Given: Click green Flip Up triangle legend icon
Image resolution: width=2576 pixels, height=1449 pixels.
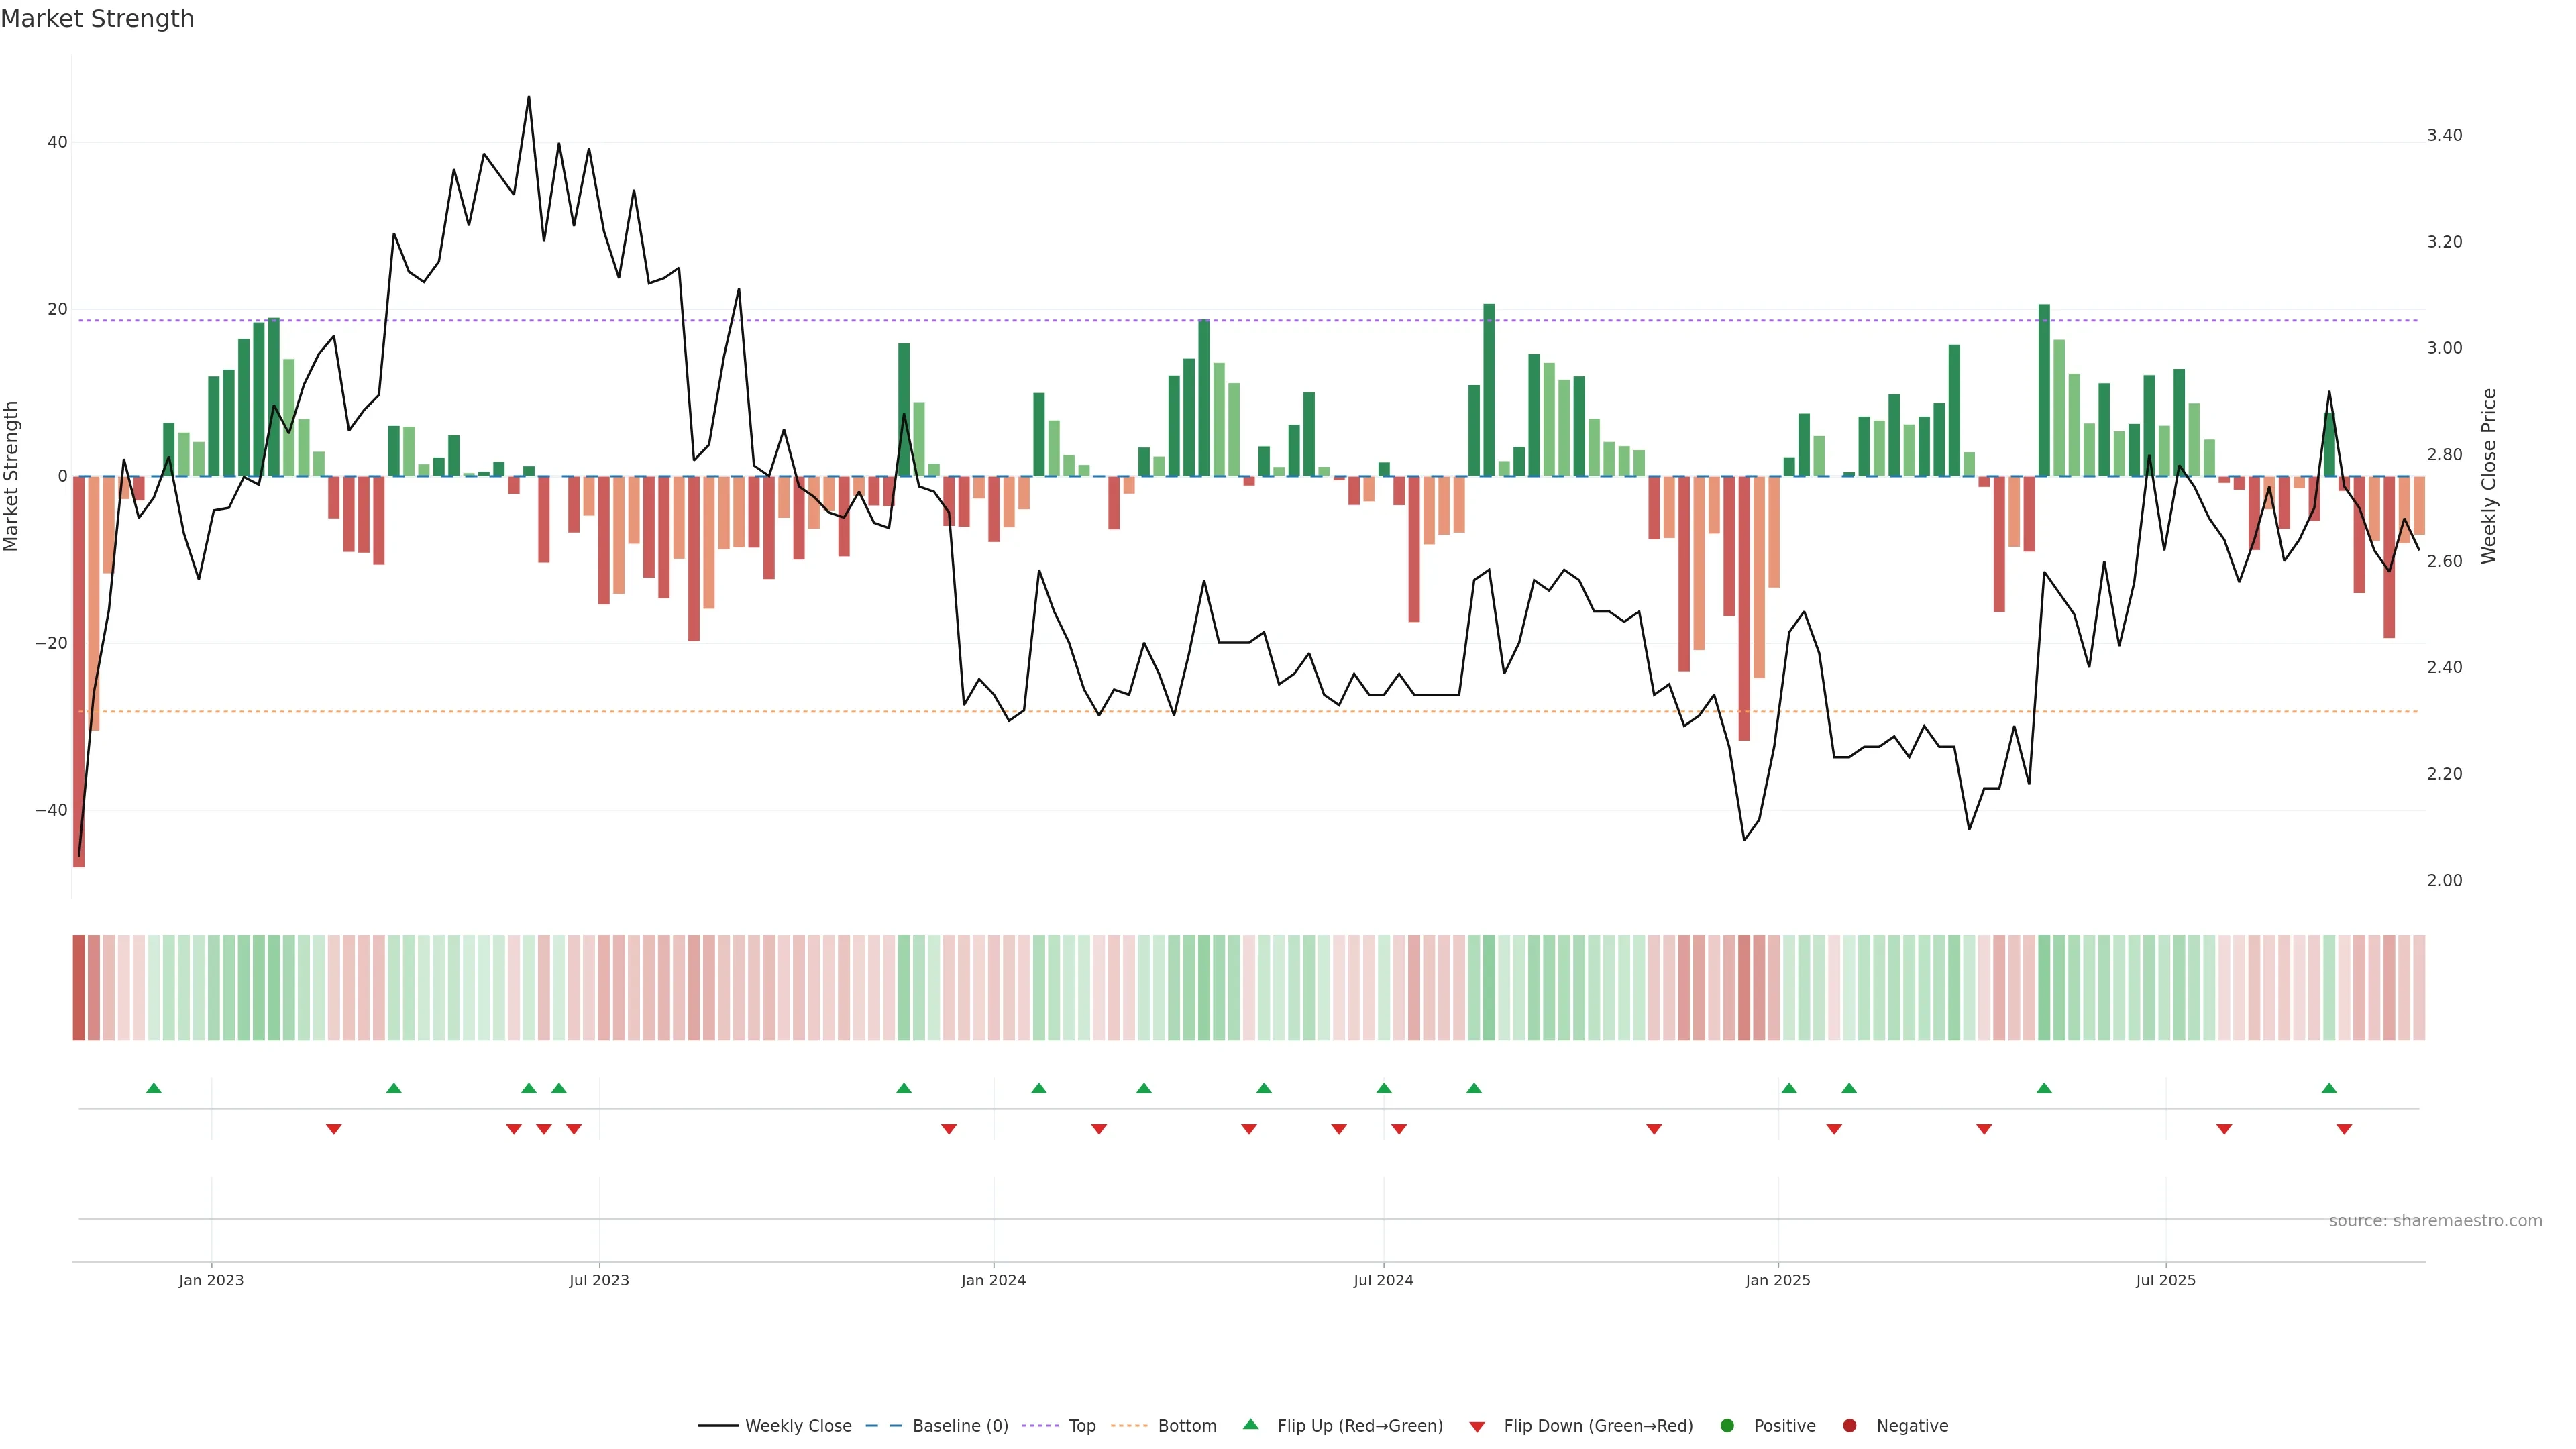Looking at the screenshot, I should [x=1250, y=1424].
